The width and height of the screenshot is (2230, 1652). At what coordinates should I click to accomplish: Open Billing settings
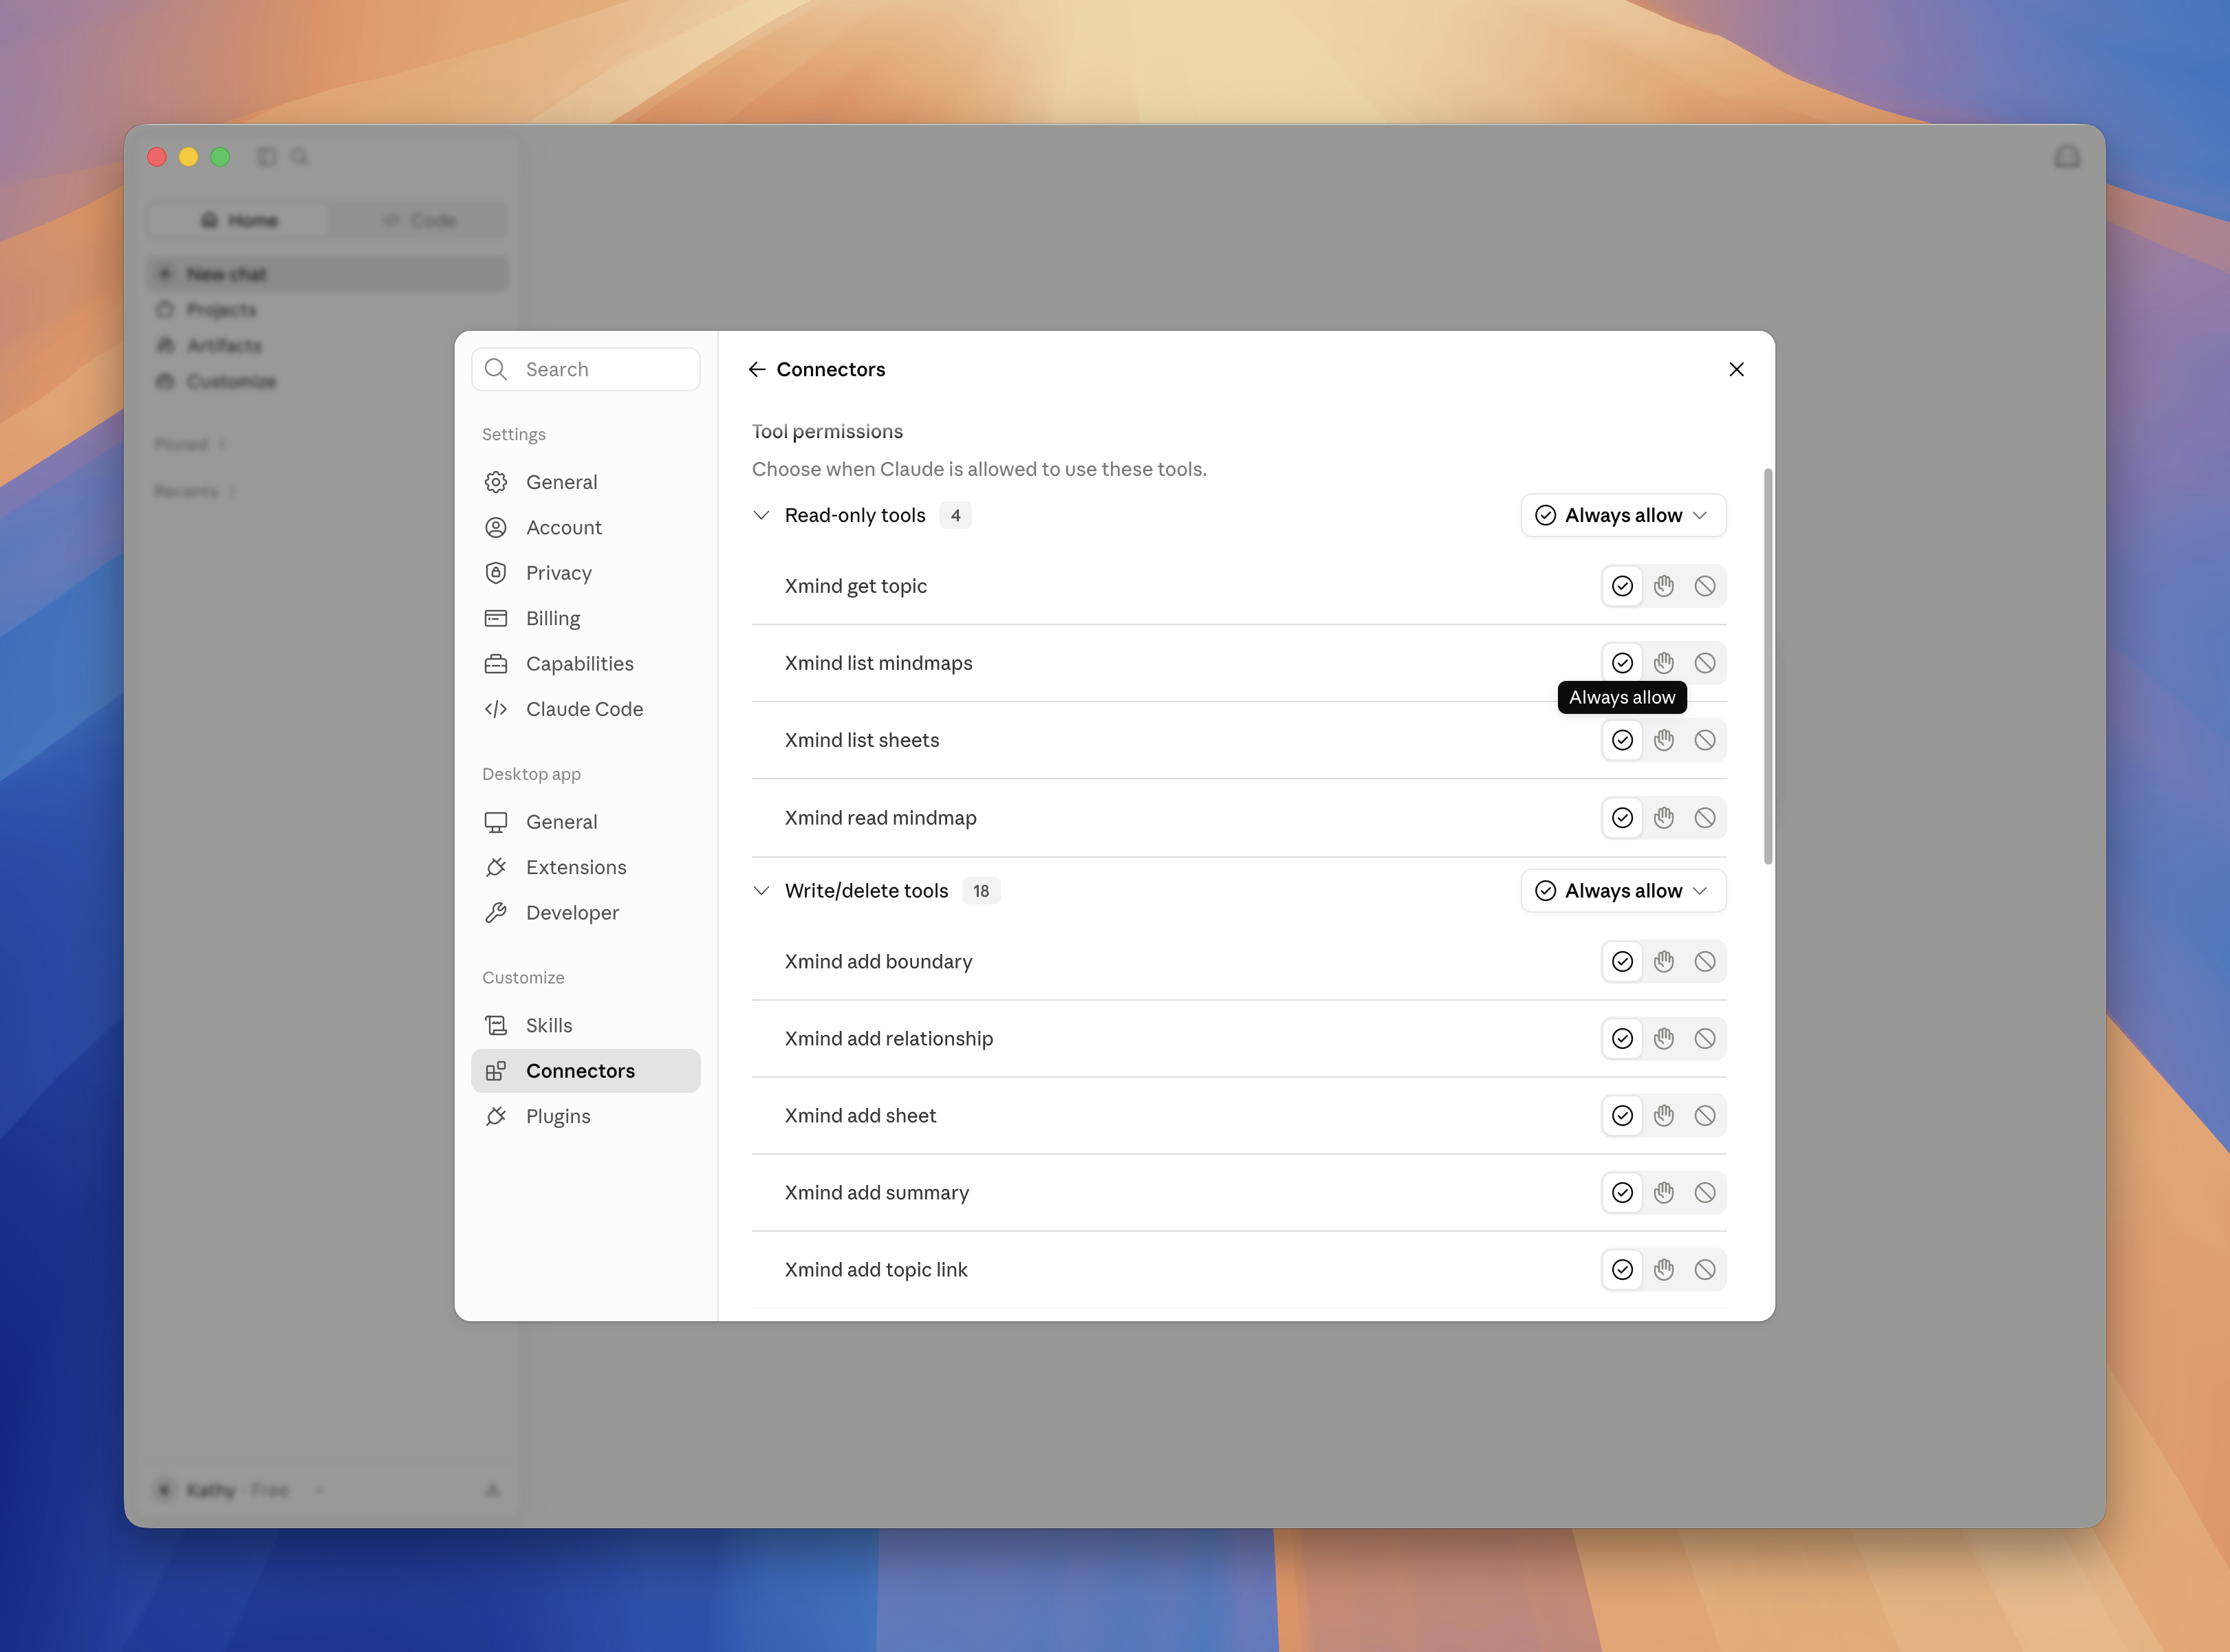(x=585, y=618)
